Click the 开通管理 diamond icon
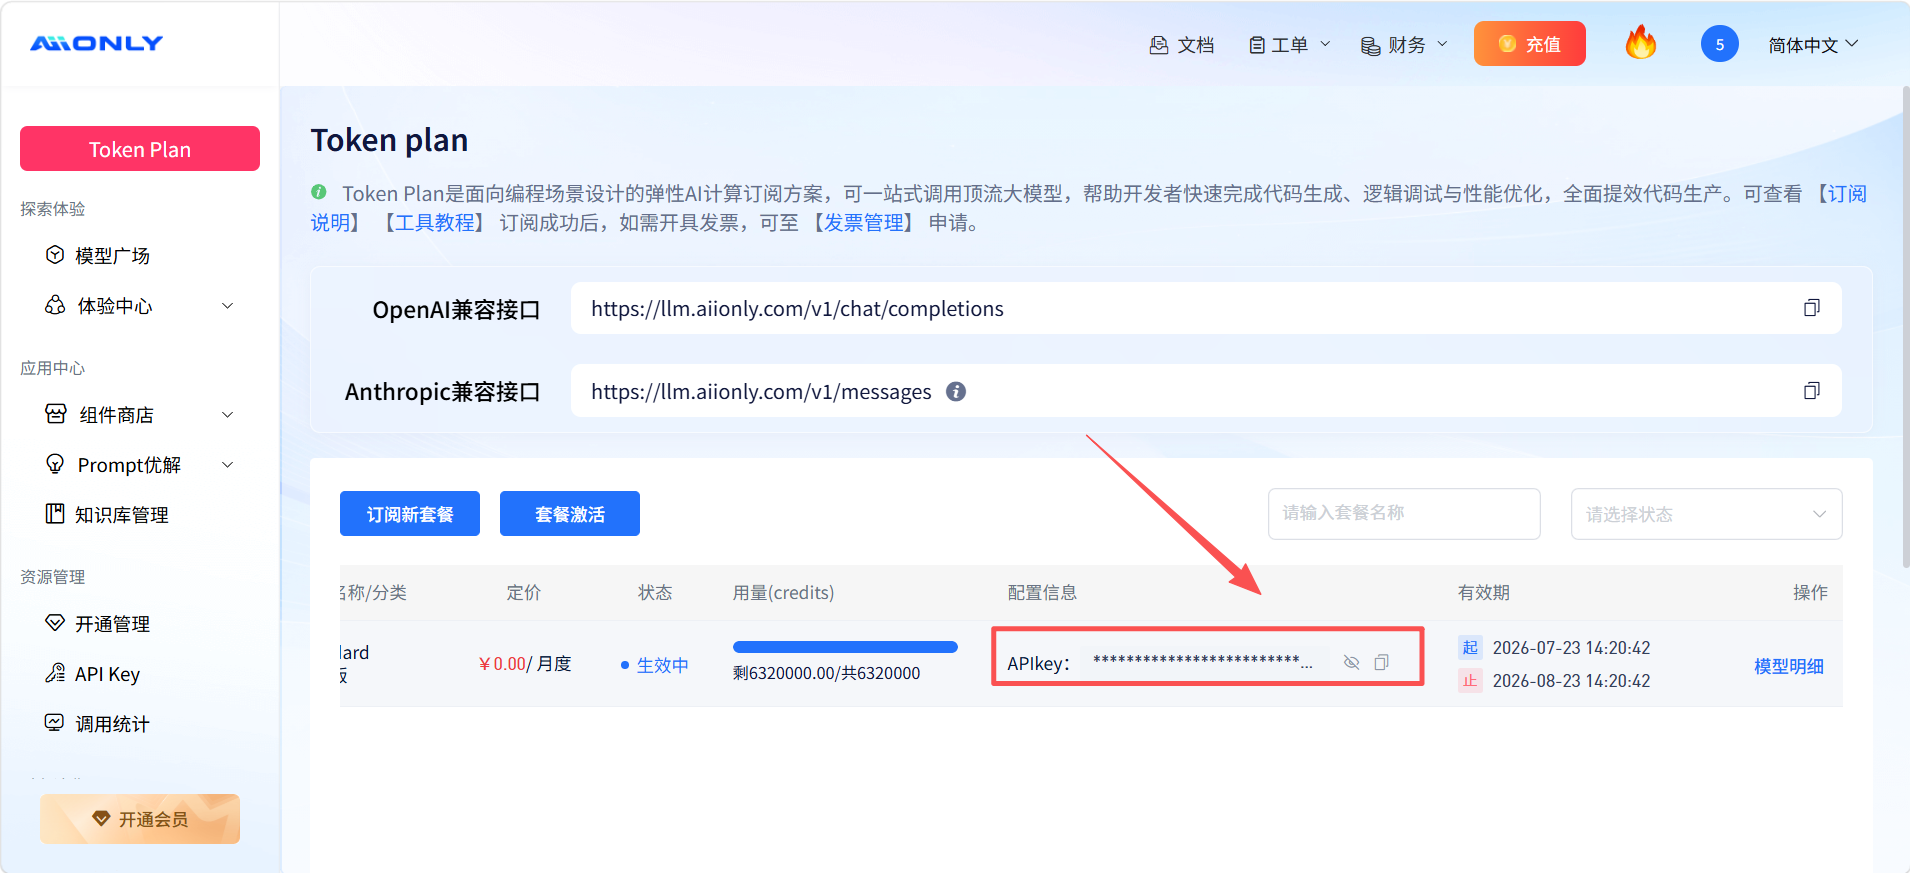 [x=55, y=623]
